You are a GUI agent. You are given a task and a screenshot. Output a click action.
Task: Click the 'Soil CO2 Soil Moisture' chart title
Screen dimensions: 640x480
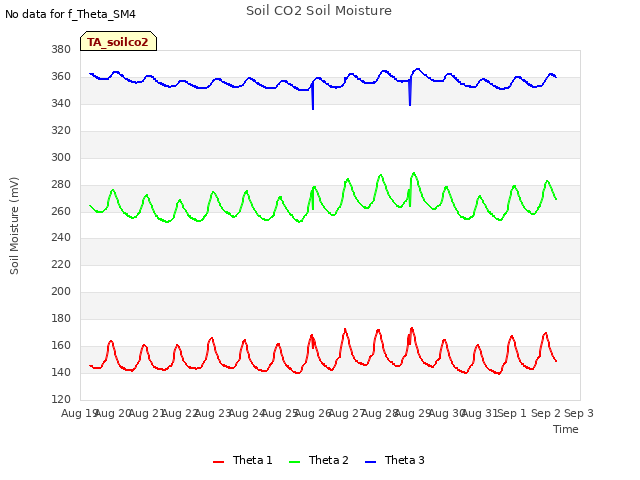click(319, 11)
